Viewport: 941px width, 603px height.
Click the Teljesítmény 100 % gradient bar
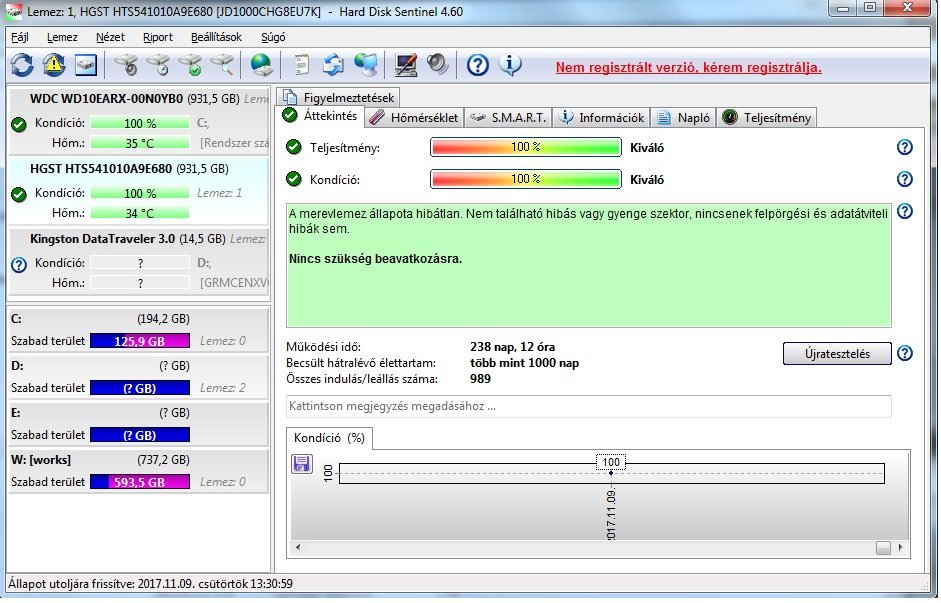(526, 147)
